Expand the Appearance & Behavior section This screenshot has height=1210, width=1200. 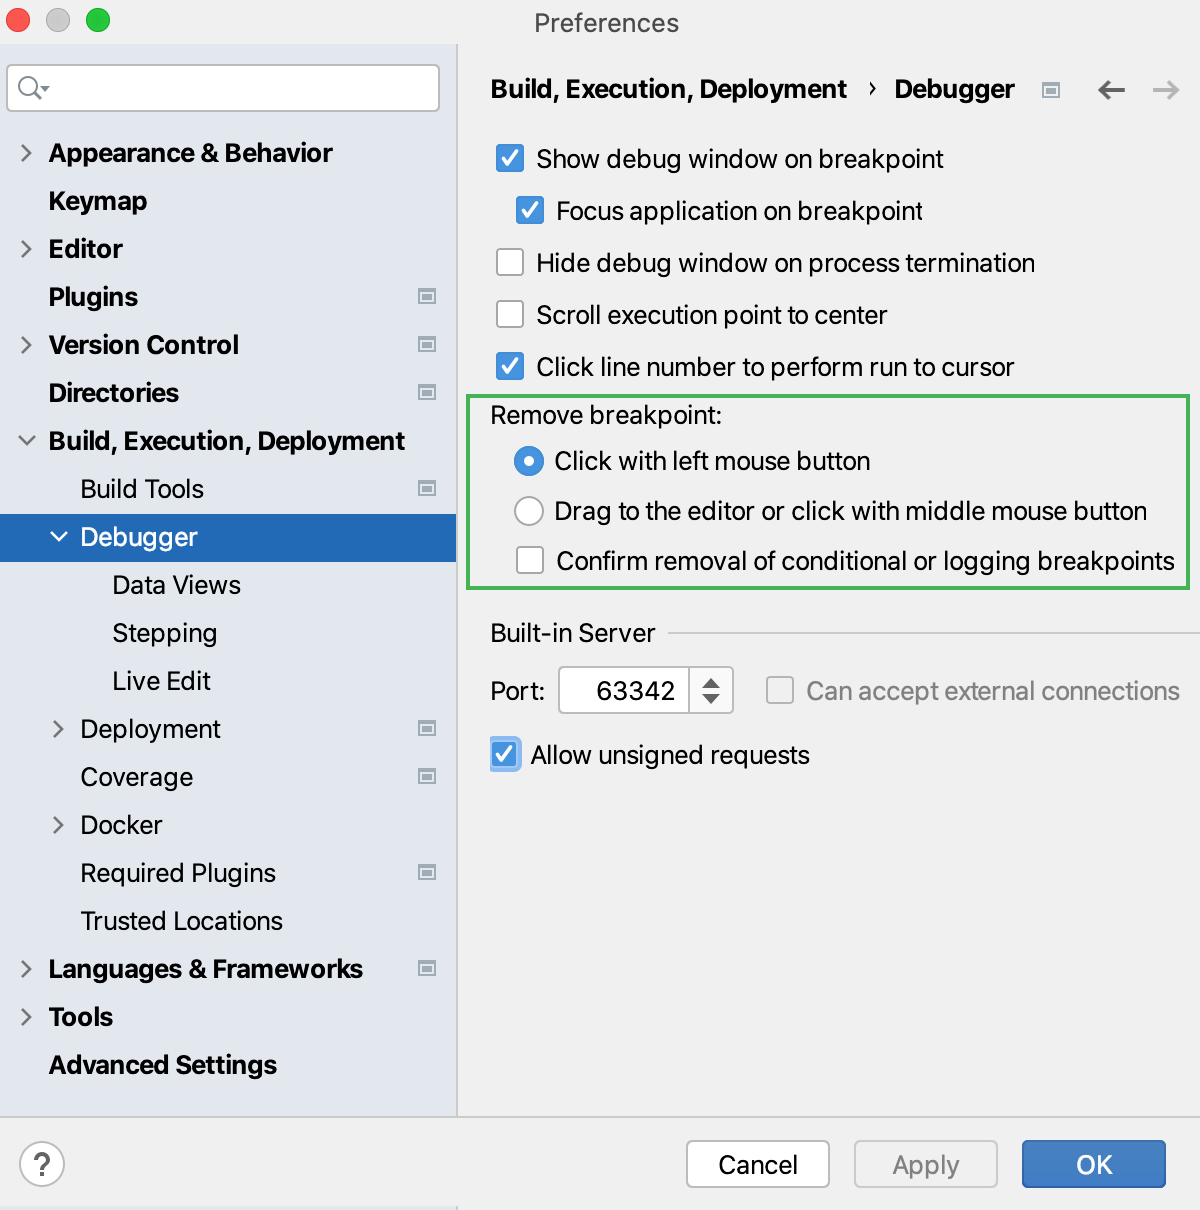pyautogui.click(x=26, y=152)
